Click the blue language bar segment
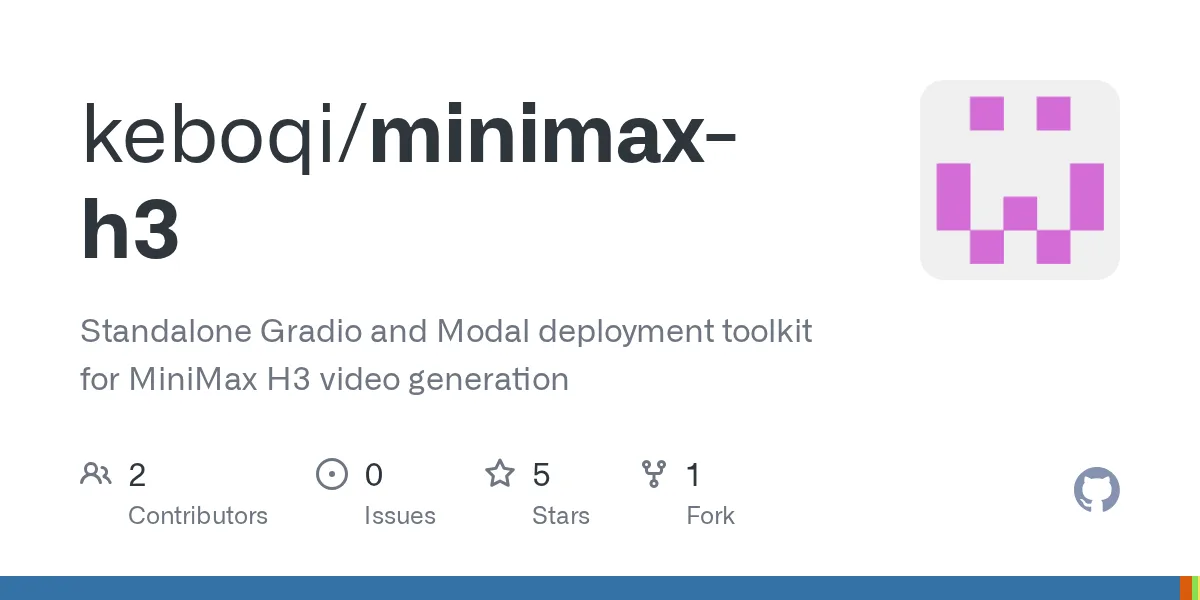The height and width of the screenshot is (600, 1200). point(590,588)
